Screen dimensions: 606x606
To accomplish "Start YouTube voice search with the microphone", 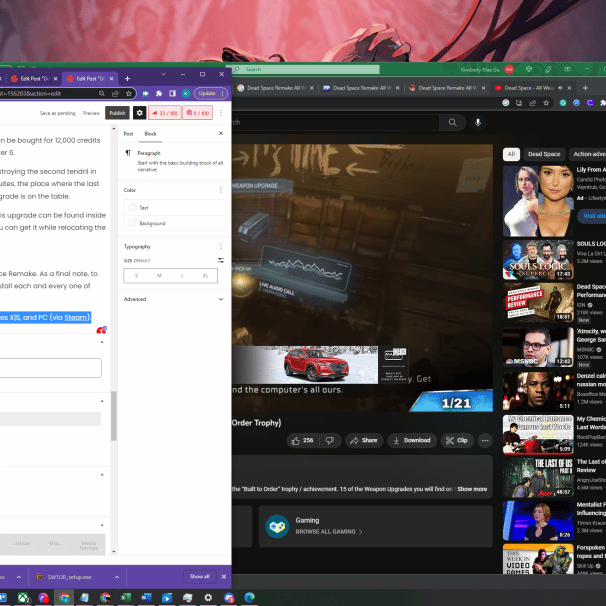I will click(x=478, y=122).
